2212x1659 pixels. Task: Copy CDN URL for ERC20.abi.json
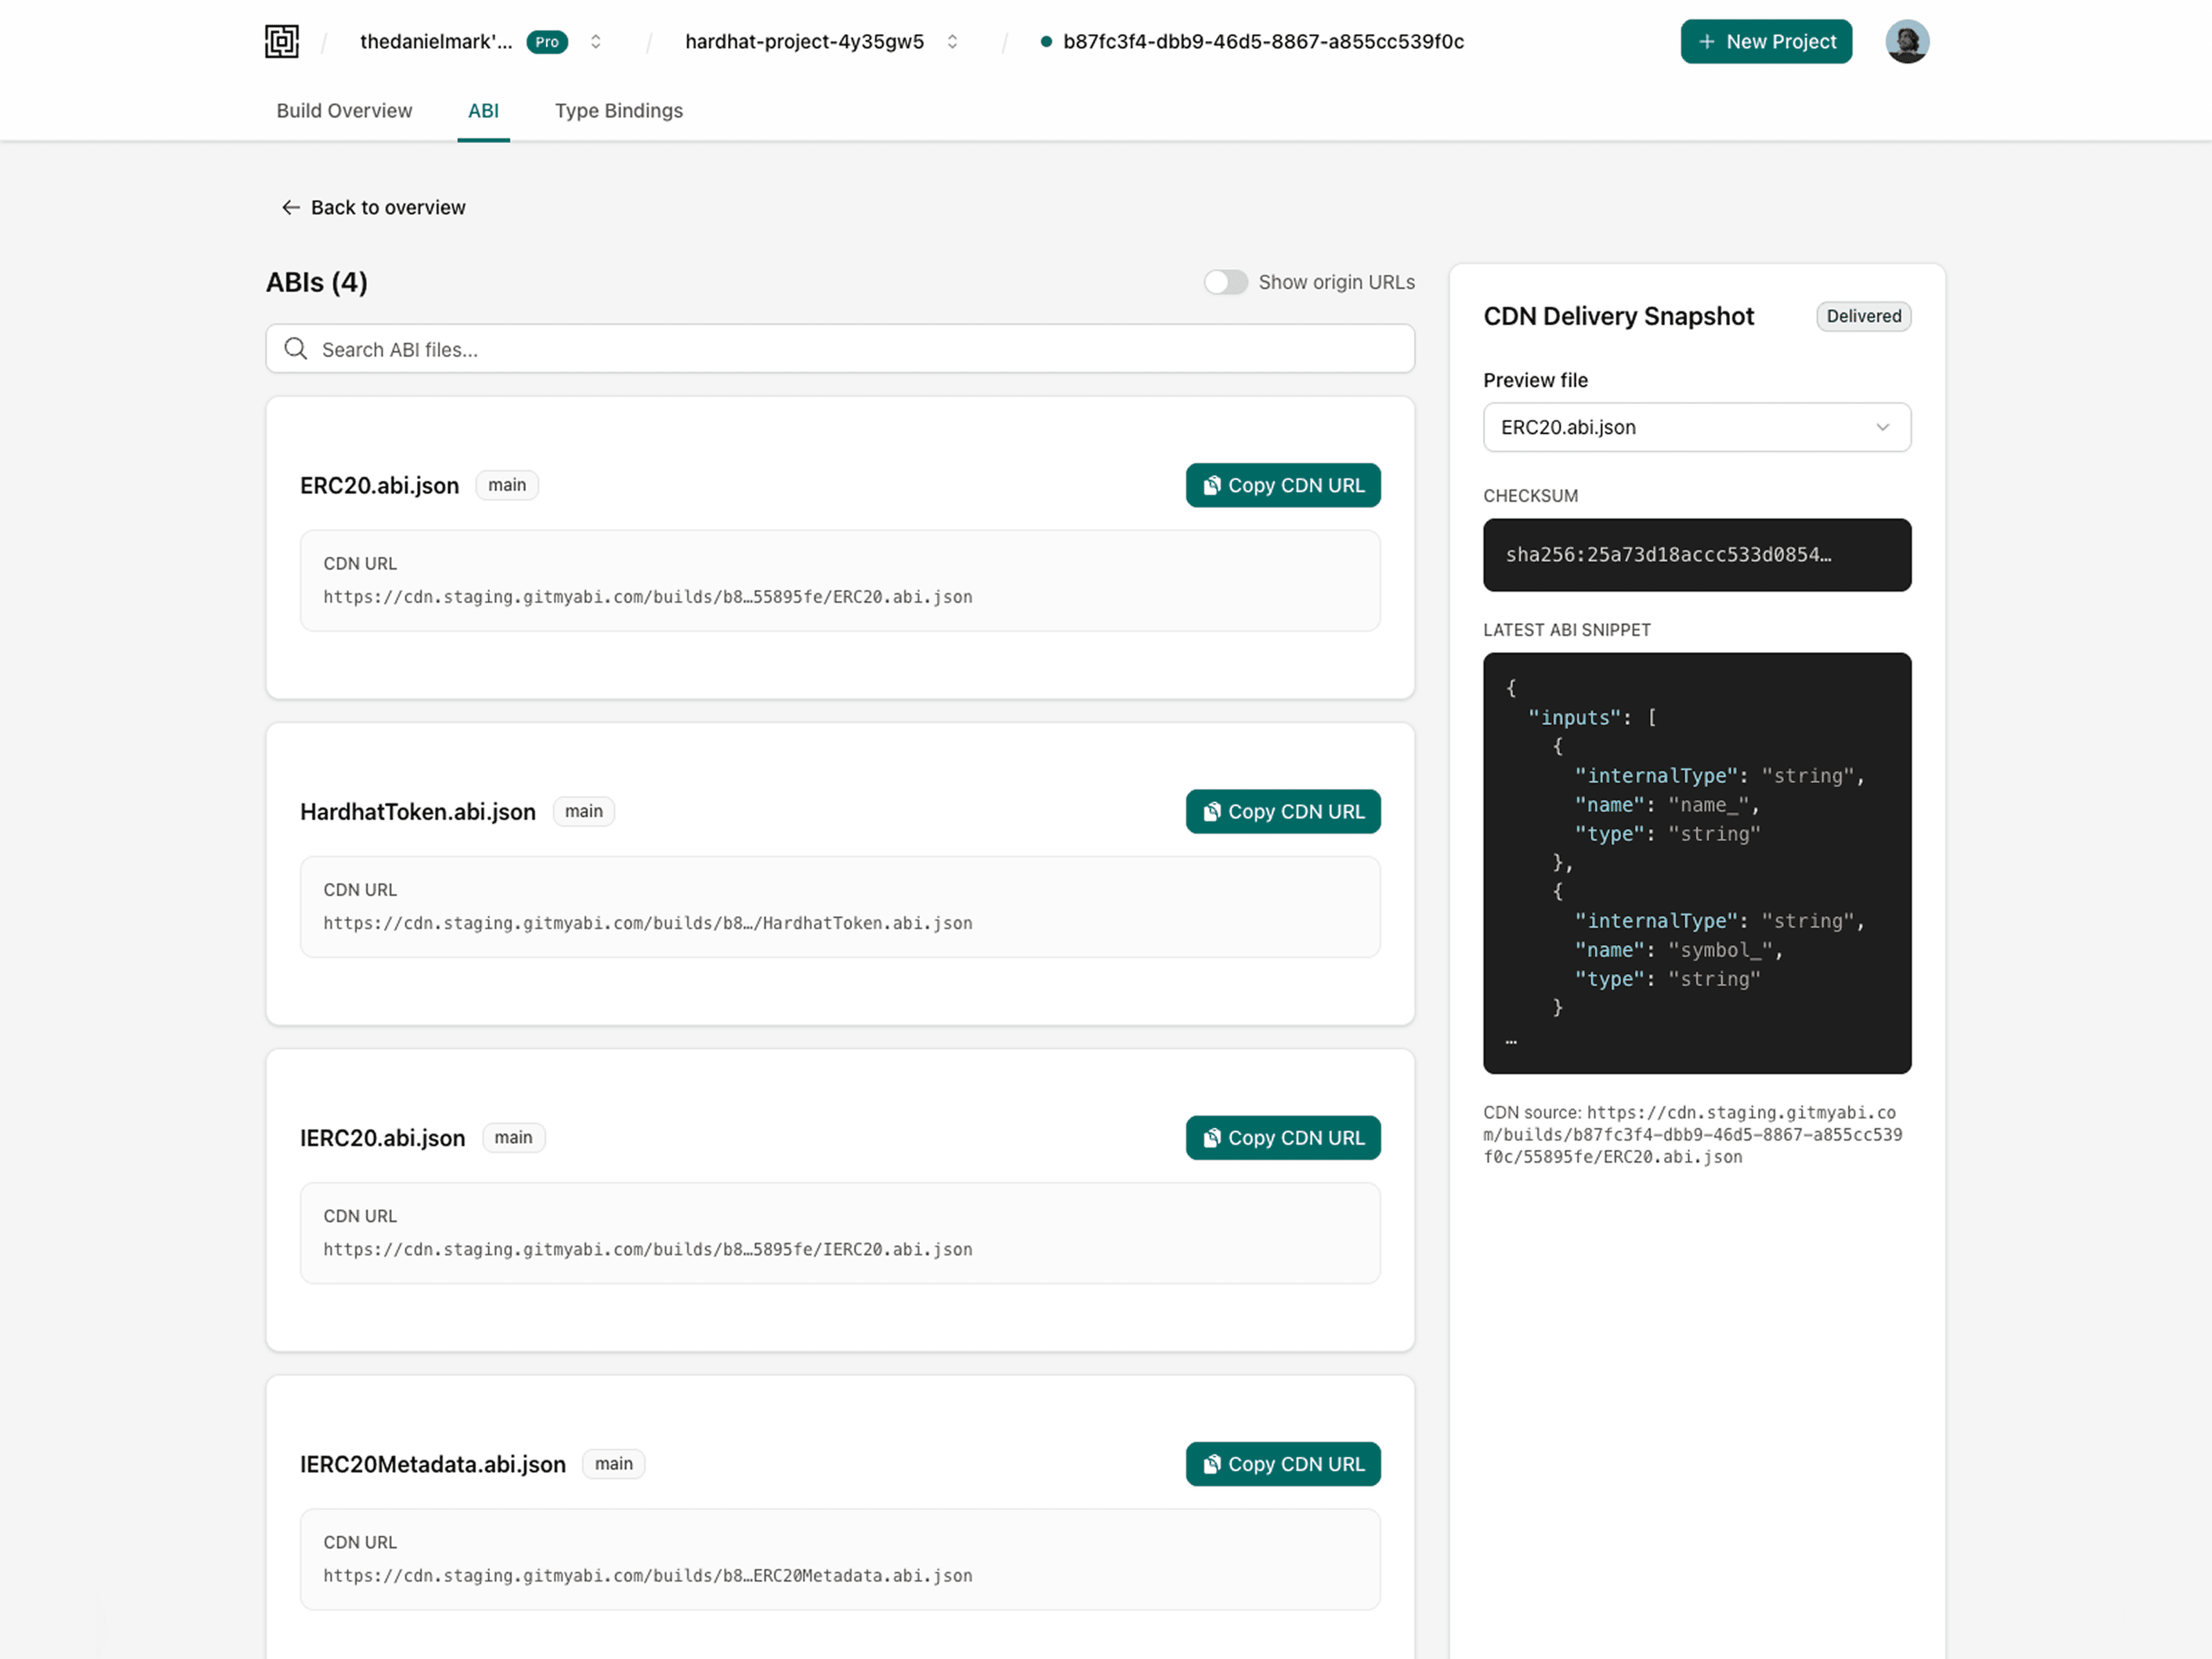coord(1283,485)
